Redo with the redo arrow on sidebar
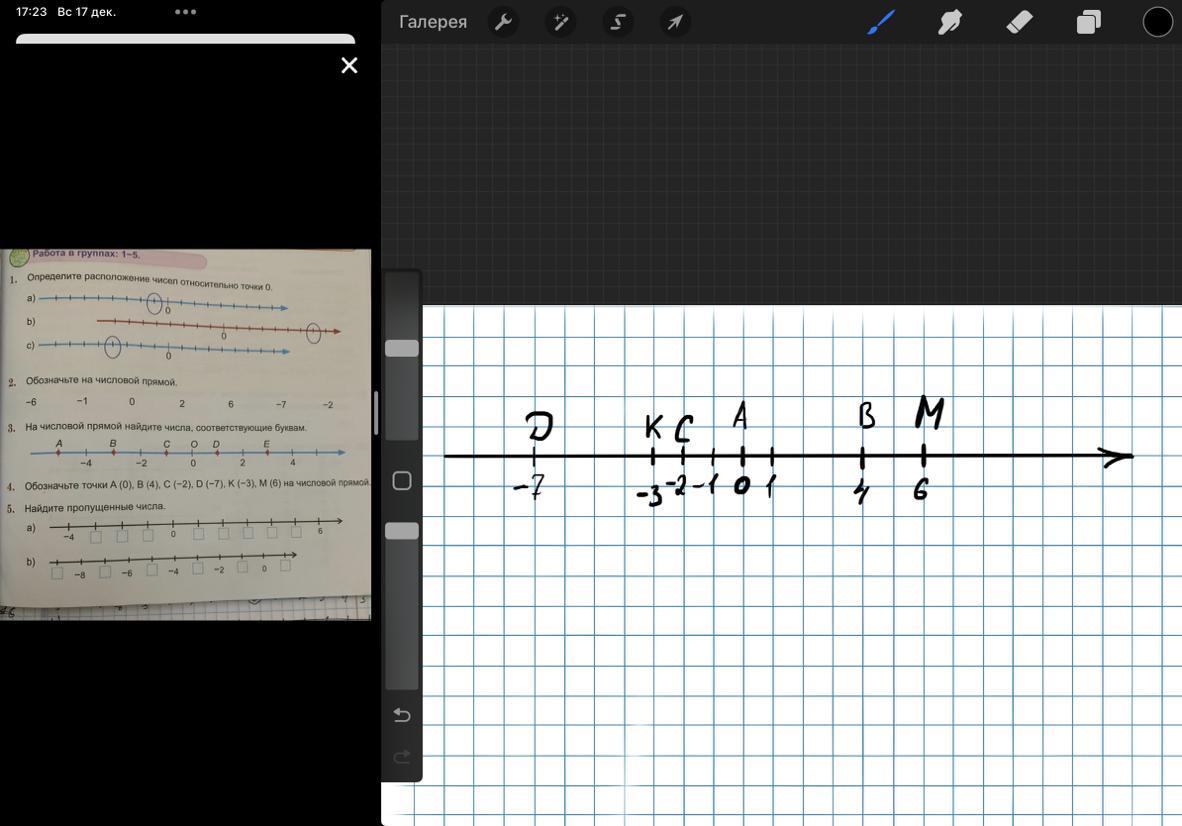This screenshot has width=1182, height=826. coord(402,756)
